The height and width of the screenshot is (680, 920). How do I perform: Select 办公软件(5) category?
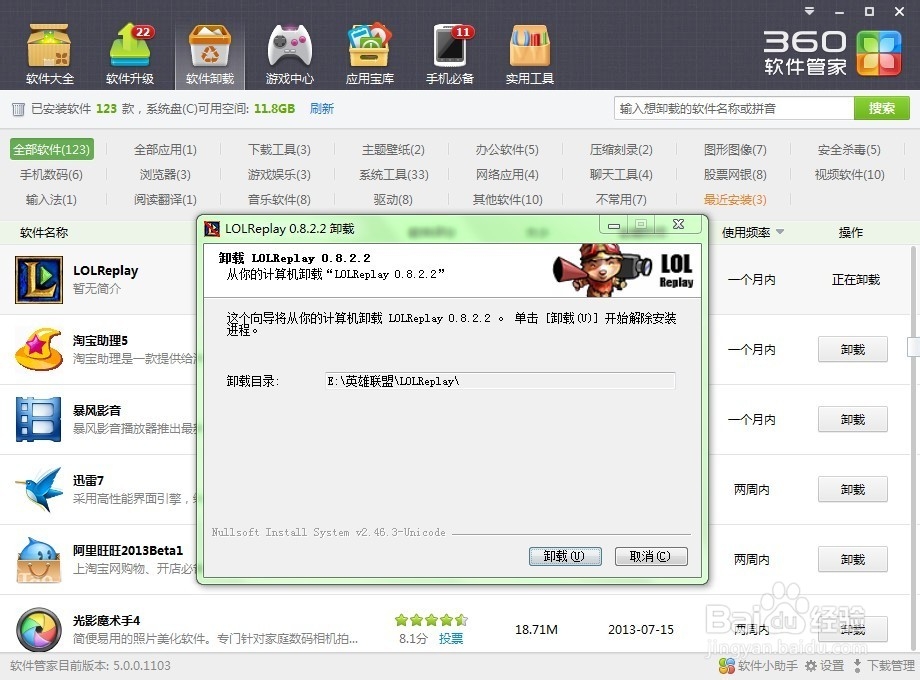pyautogui.click(x=507, y=150)
